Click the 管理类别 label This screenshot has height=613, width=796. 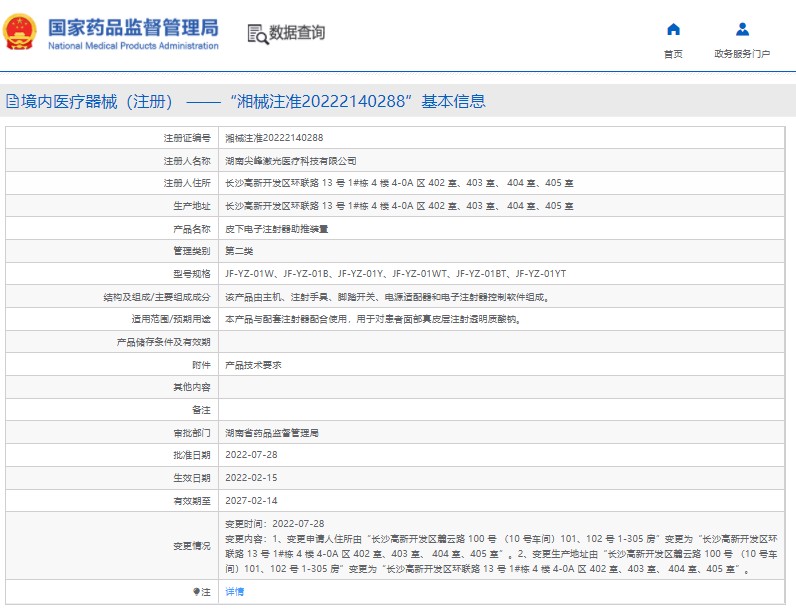pyautogui.click(x=191, y=251)
